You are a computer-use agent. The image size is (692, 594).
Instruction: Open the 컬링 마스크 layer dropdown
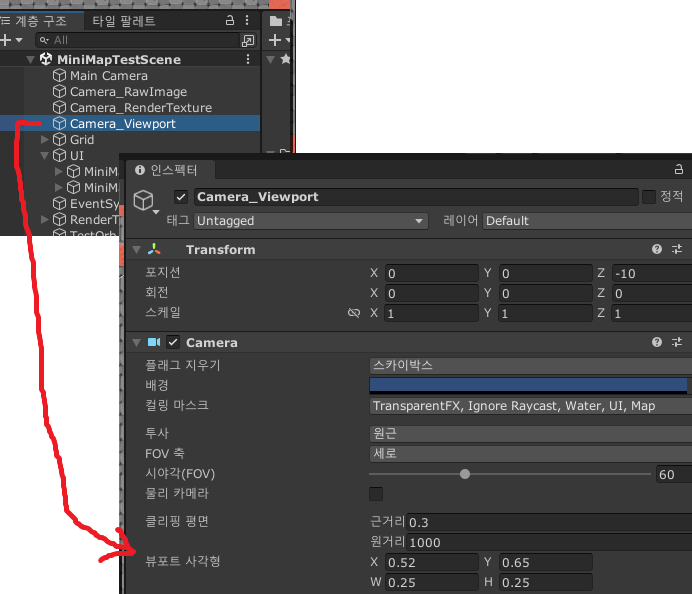pos(531,406)
